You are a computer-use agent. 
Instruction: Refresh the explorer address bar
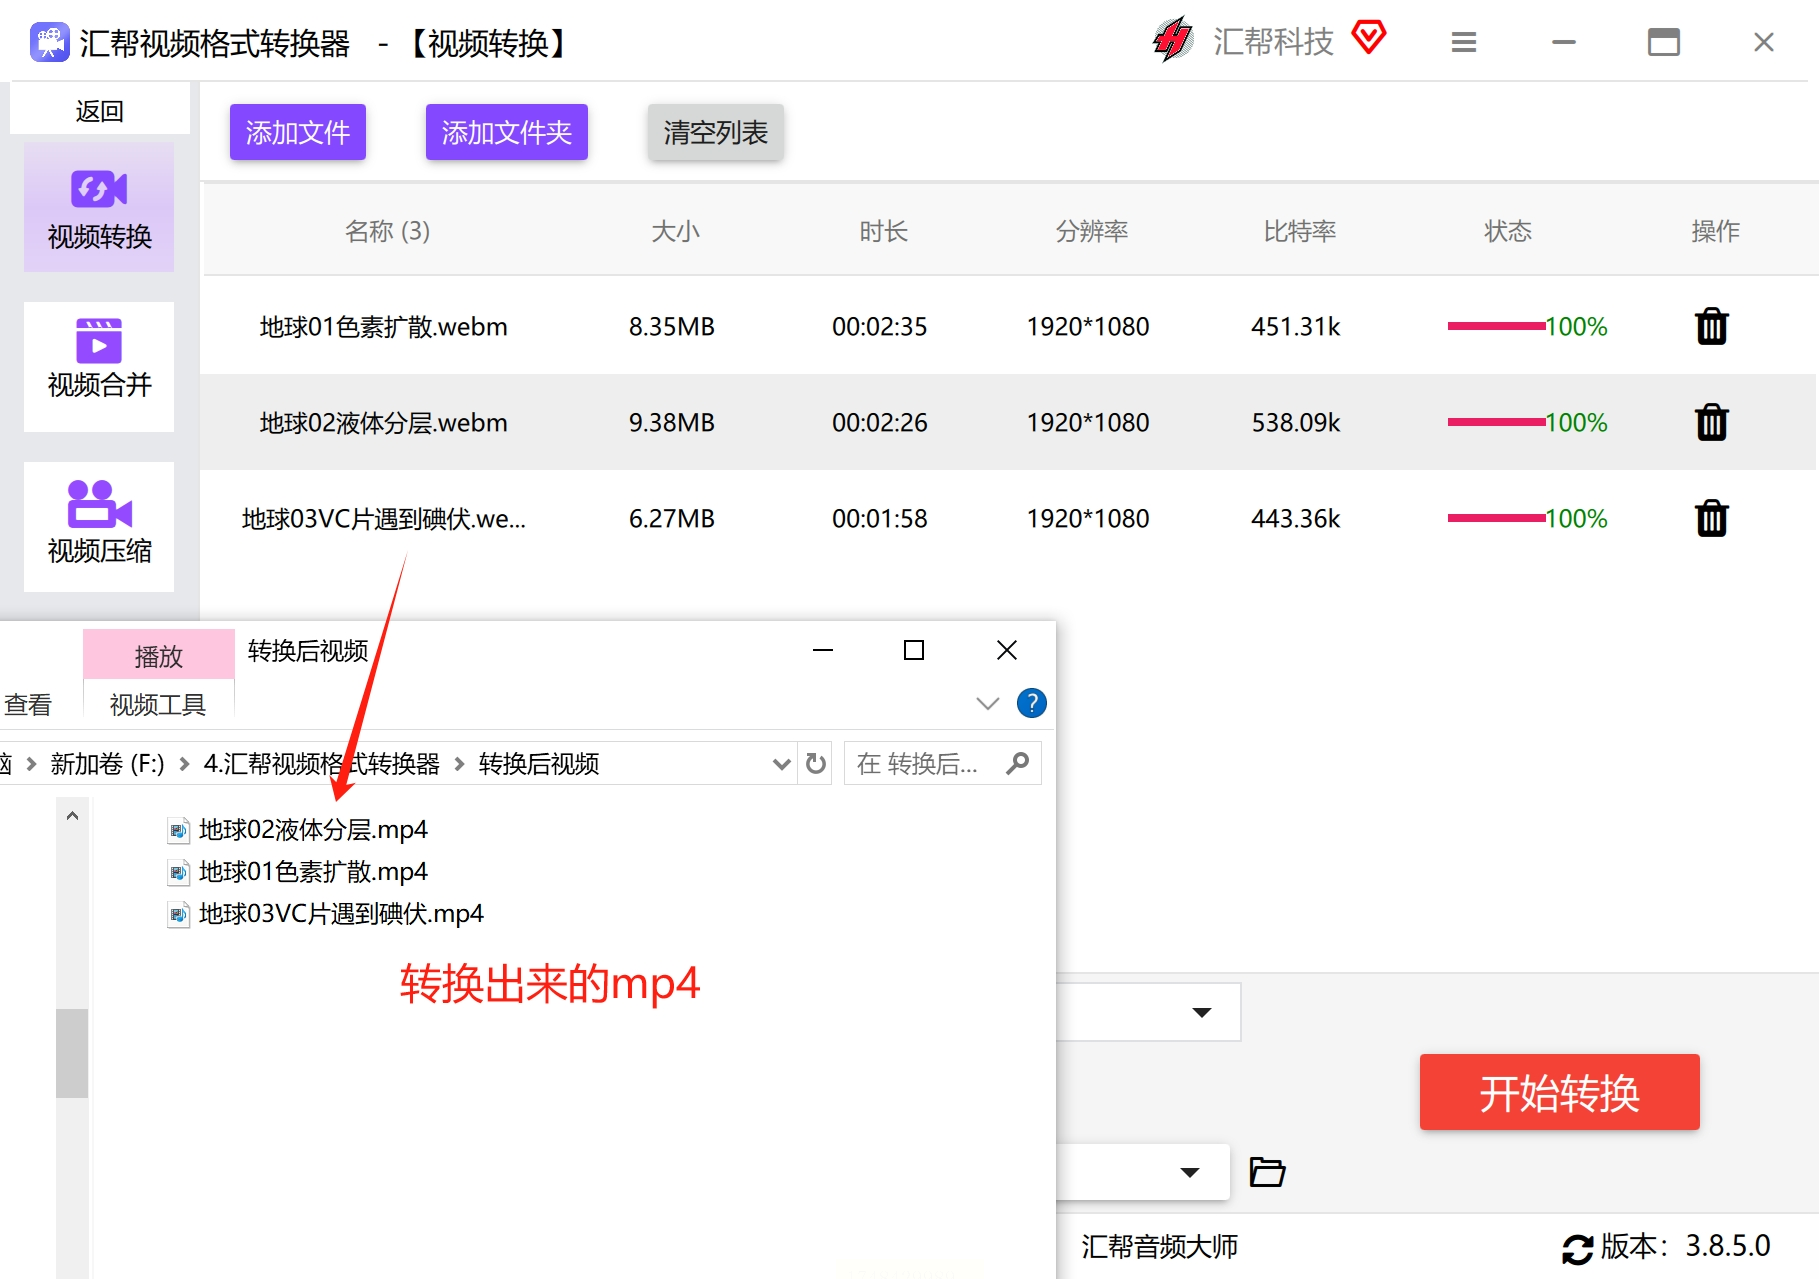[x=816, y=764]
